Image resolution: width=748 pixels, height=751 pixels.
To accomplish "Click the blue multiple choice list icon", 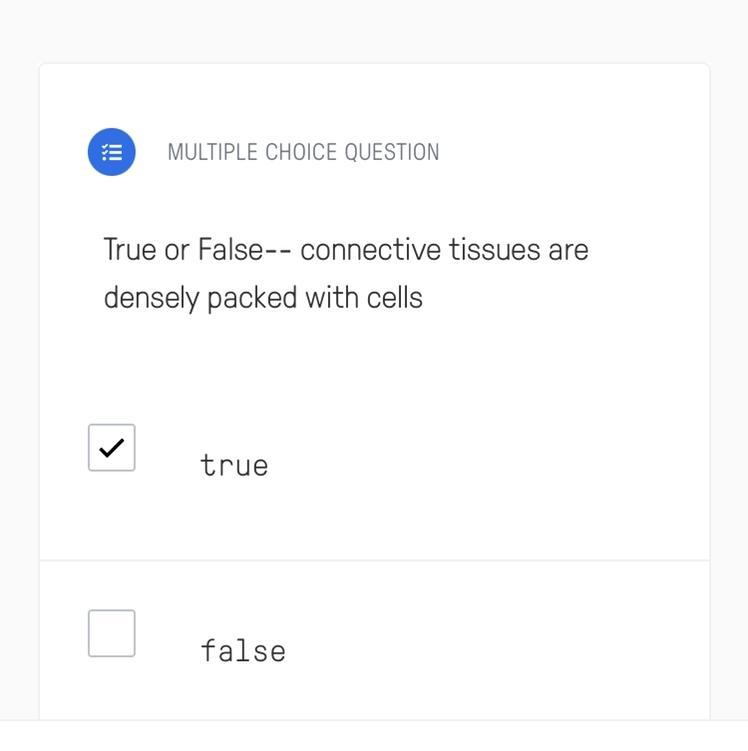I will click(111, 152).
